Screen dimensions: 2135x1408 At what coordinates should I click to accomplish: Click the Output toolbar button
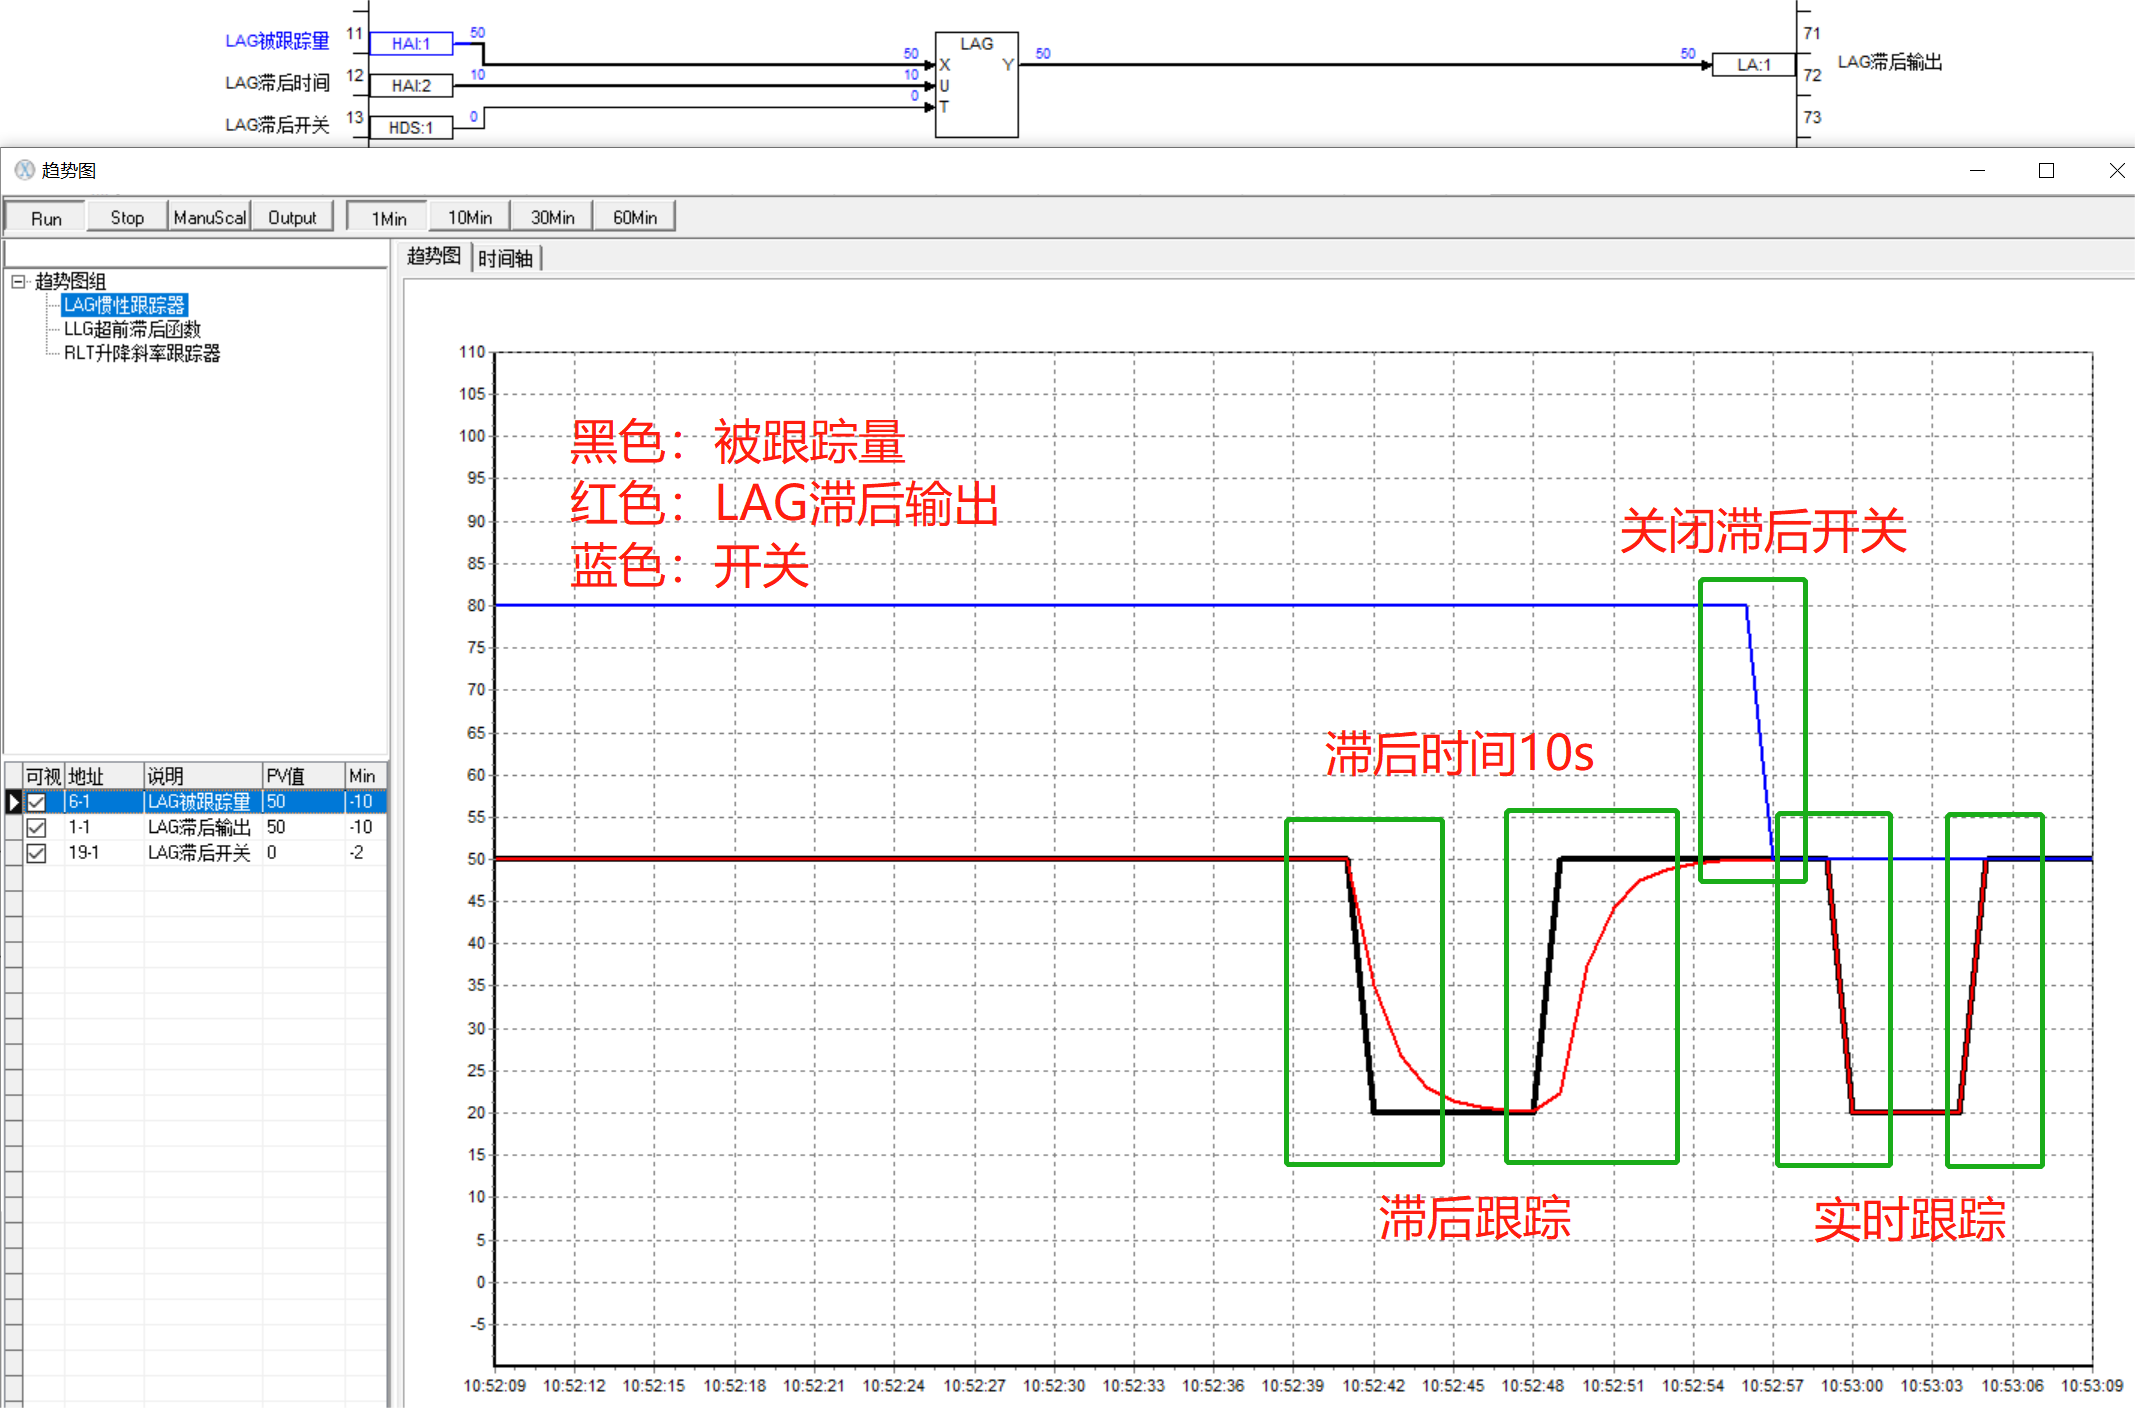pyautogui.click(x=292, y=218)
